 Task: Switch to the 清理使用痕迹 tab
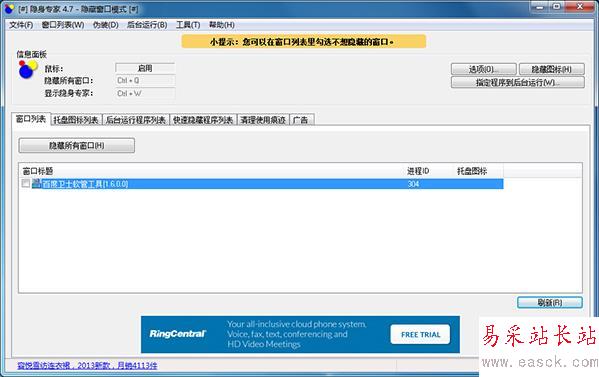click(x=263, y=120)
